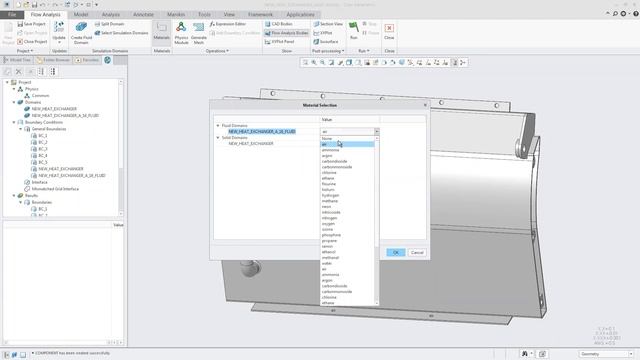This screenshot has height=360, width=640.
Task: Collapse the Physics tree node
Action: pos(14,89)
